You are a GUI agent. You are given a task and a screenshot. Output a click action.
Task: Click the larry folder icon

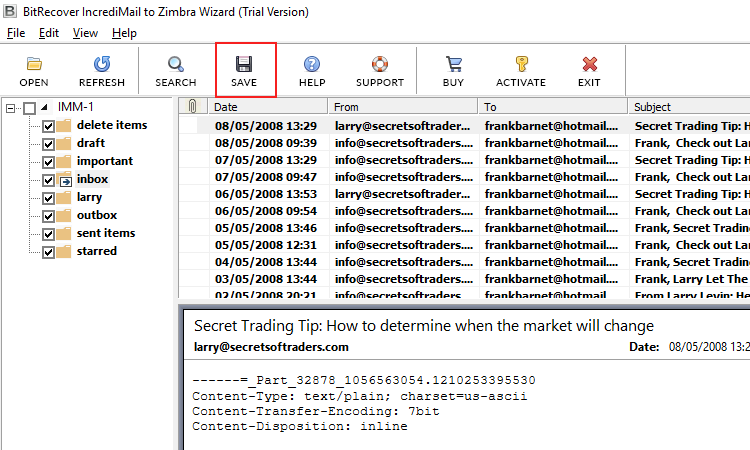tap(64, 198)
